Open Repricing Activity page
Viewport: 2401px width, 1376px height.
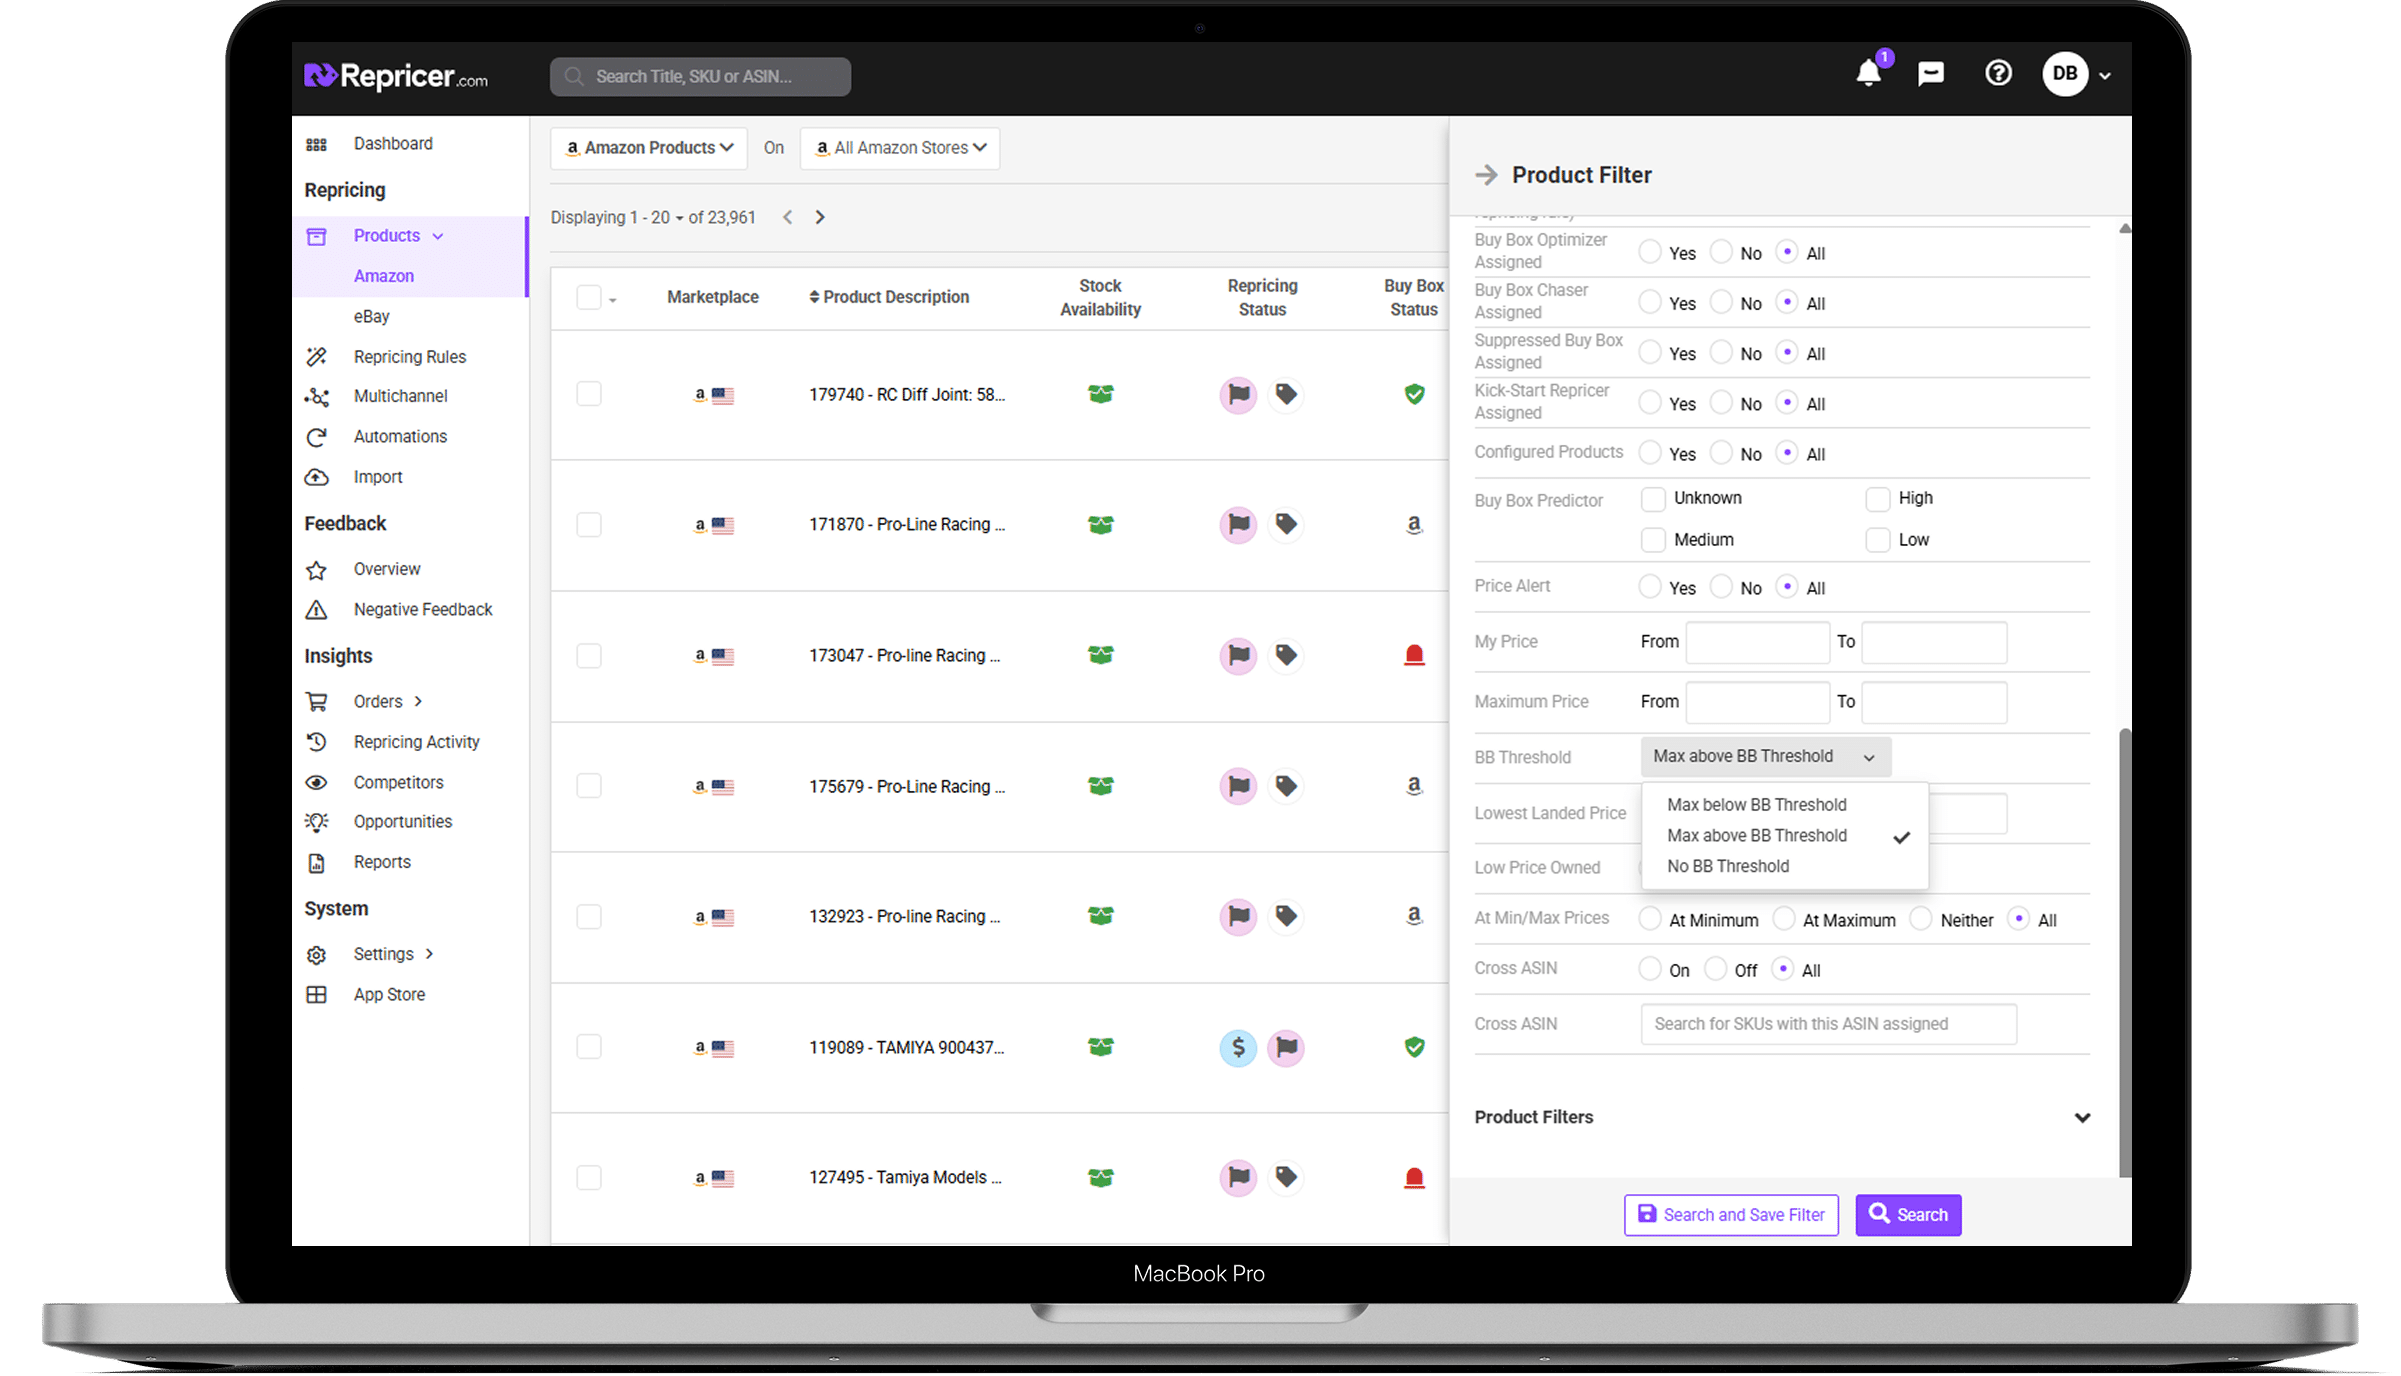(x=417, y=742)
